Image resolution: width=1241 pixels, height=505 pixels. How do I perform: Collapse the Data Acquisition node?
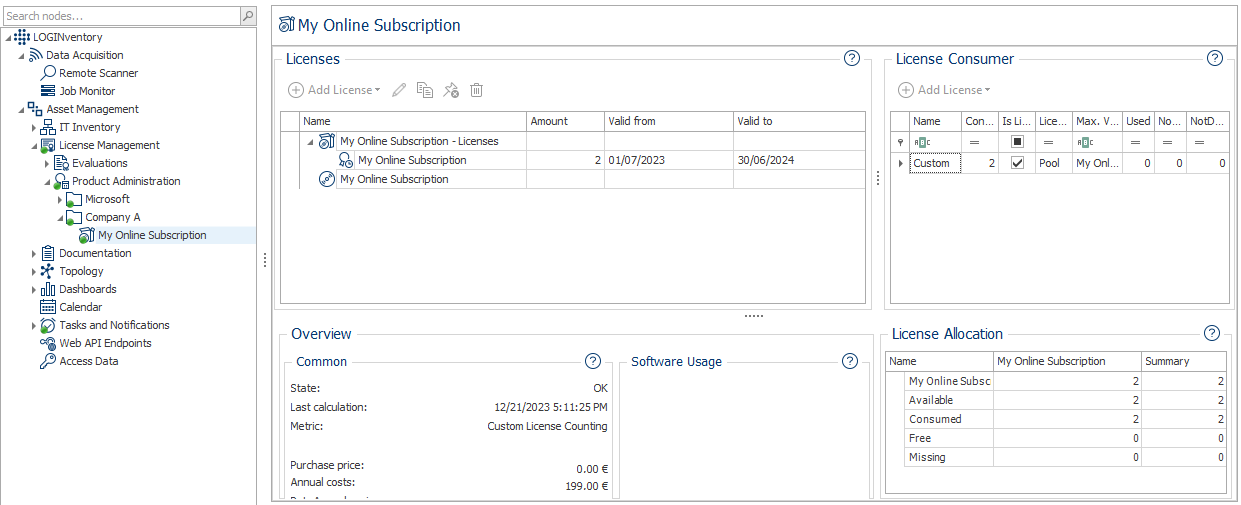(x=21, y=55)
